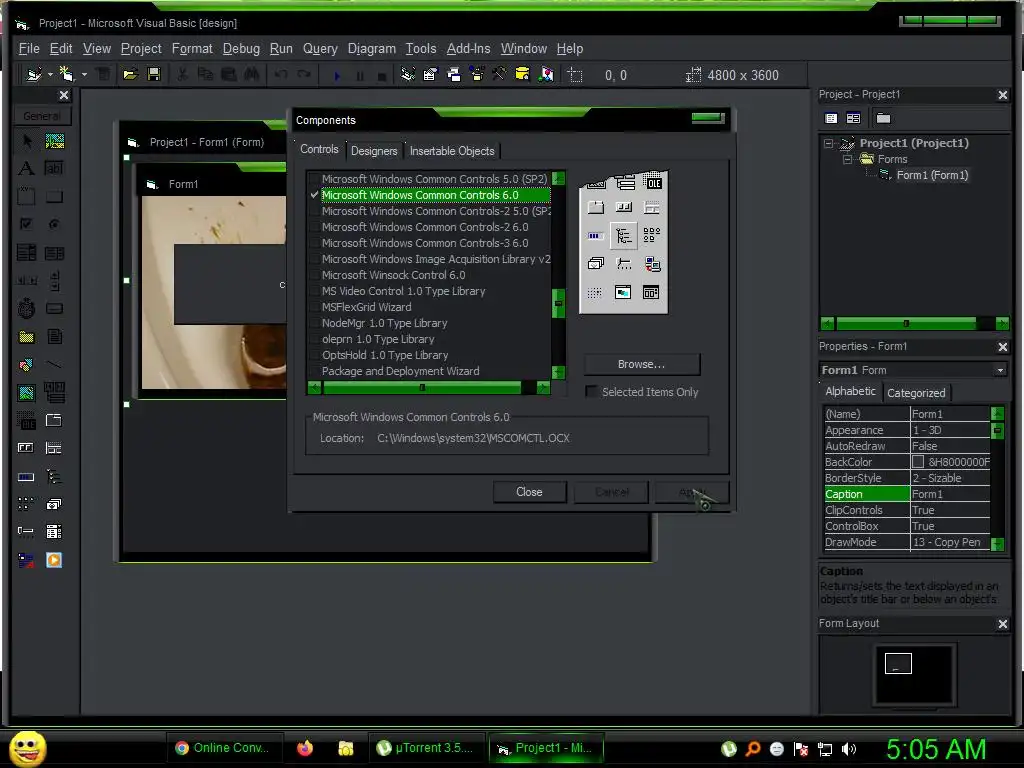Click the Data View Window toolbar icon

[522, 74]
